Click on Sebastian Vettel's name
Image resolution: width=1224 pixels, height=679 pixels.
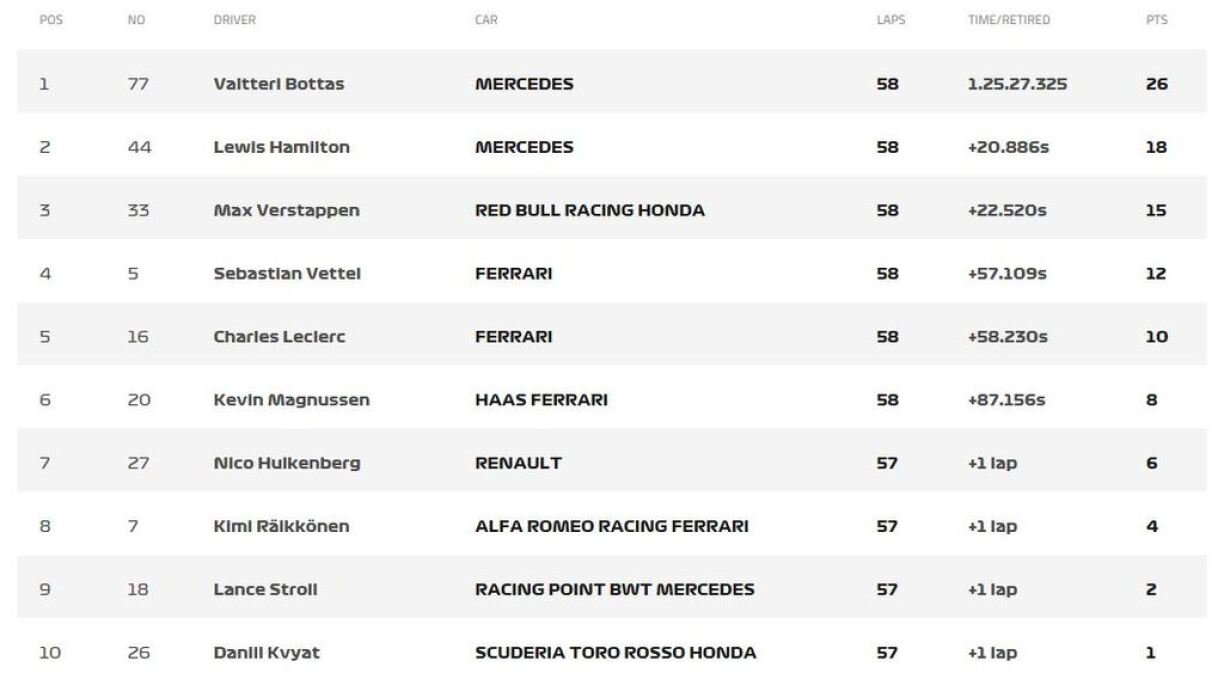(287, 274)
